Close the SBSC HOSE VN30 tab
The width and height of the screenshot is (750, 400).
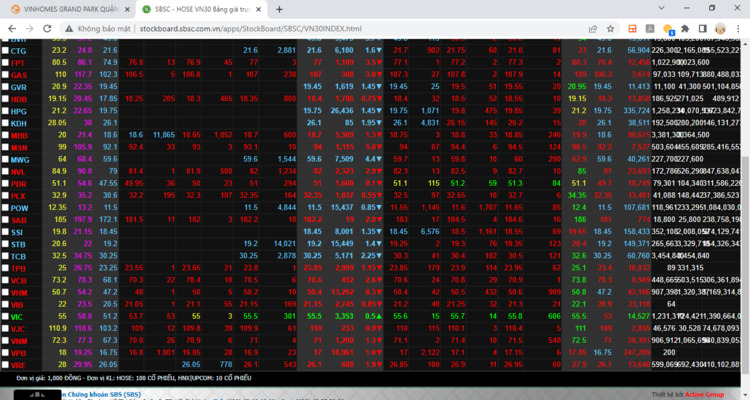tap(259, 9)
